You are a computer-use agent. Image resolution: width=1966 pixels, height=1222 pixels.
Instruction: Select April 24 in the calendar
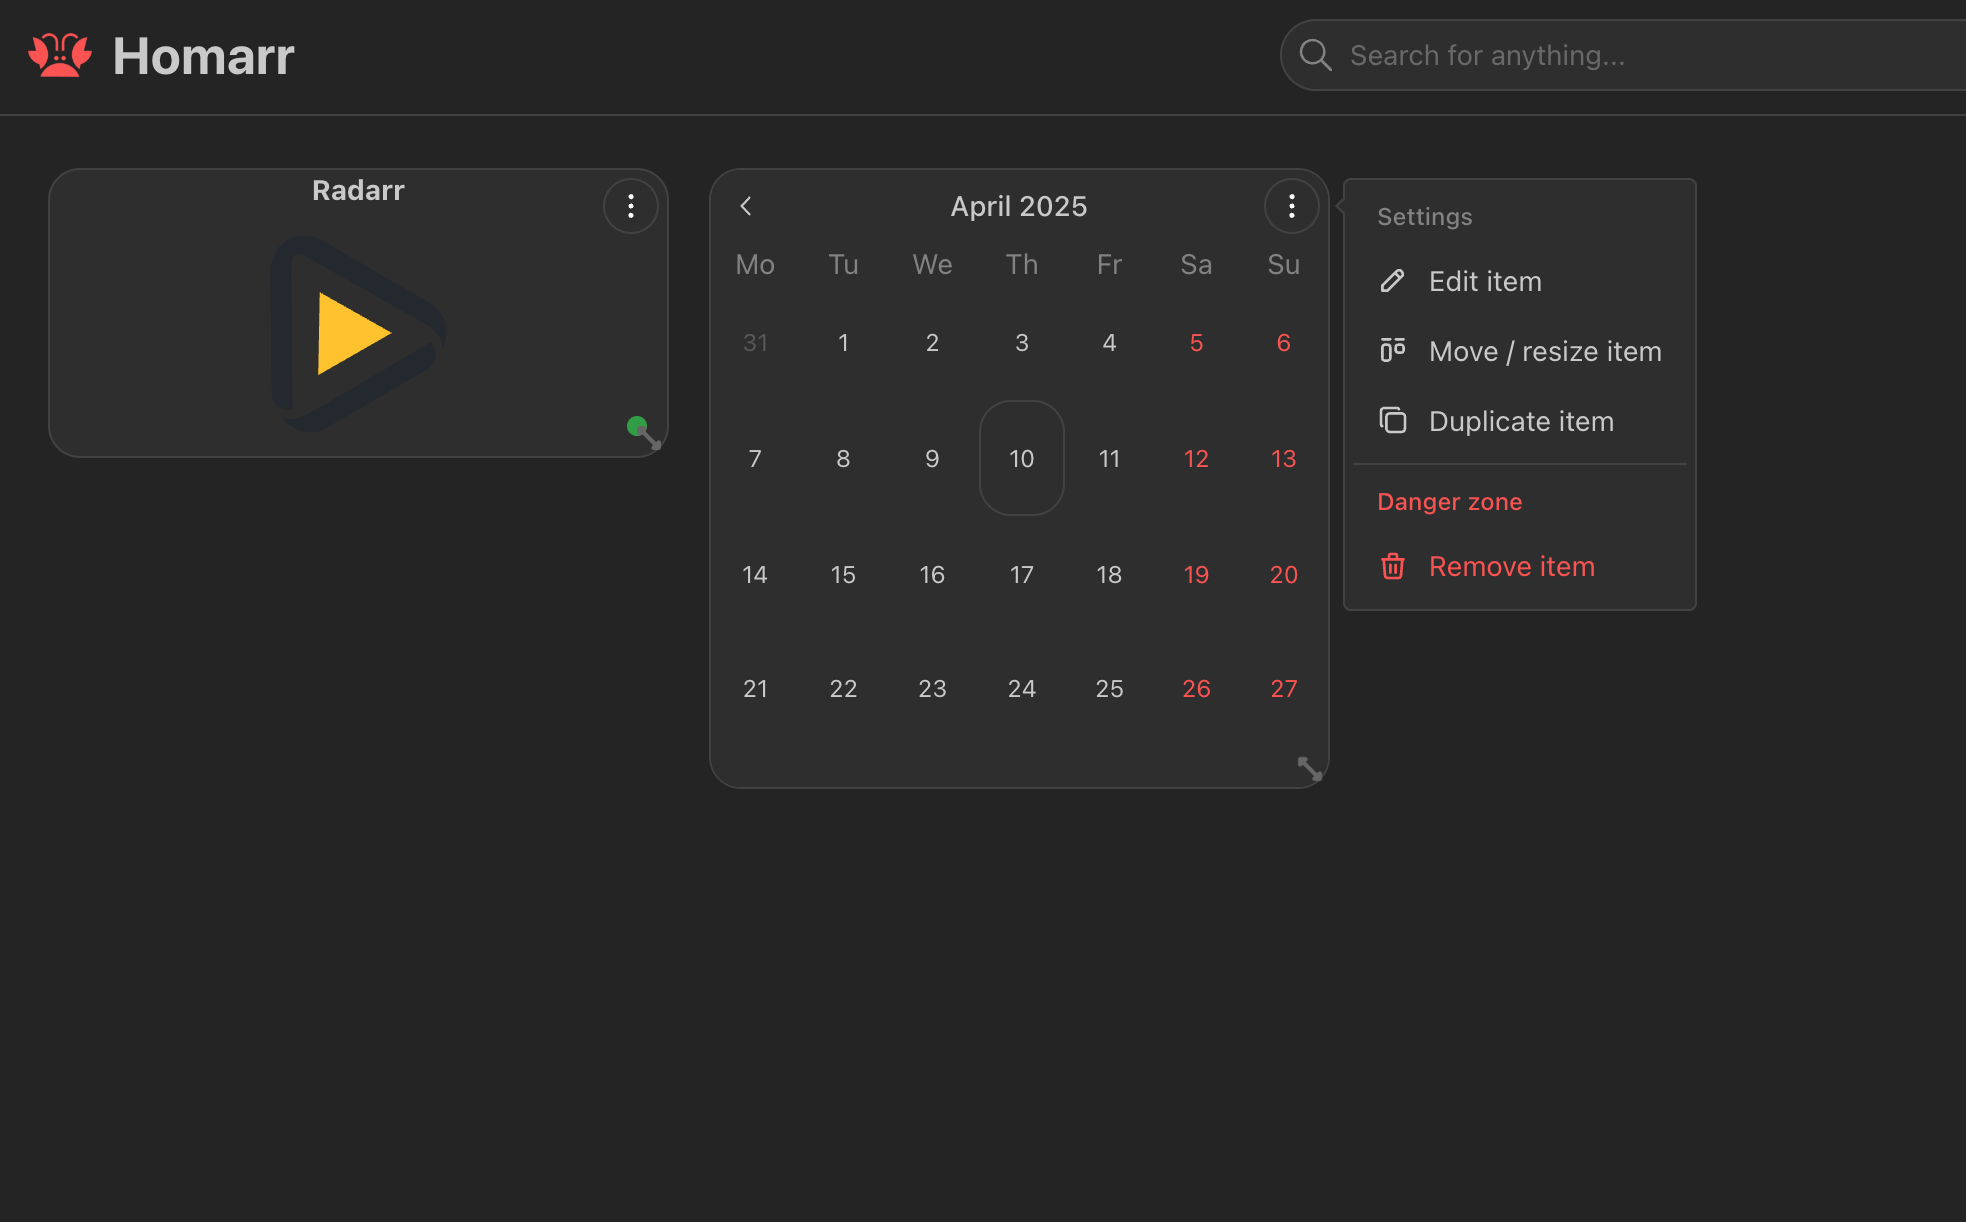[1021, 688]
